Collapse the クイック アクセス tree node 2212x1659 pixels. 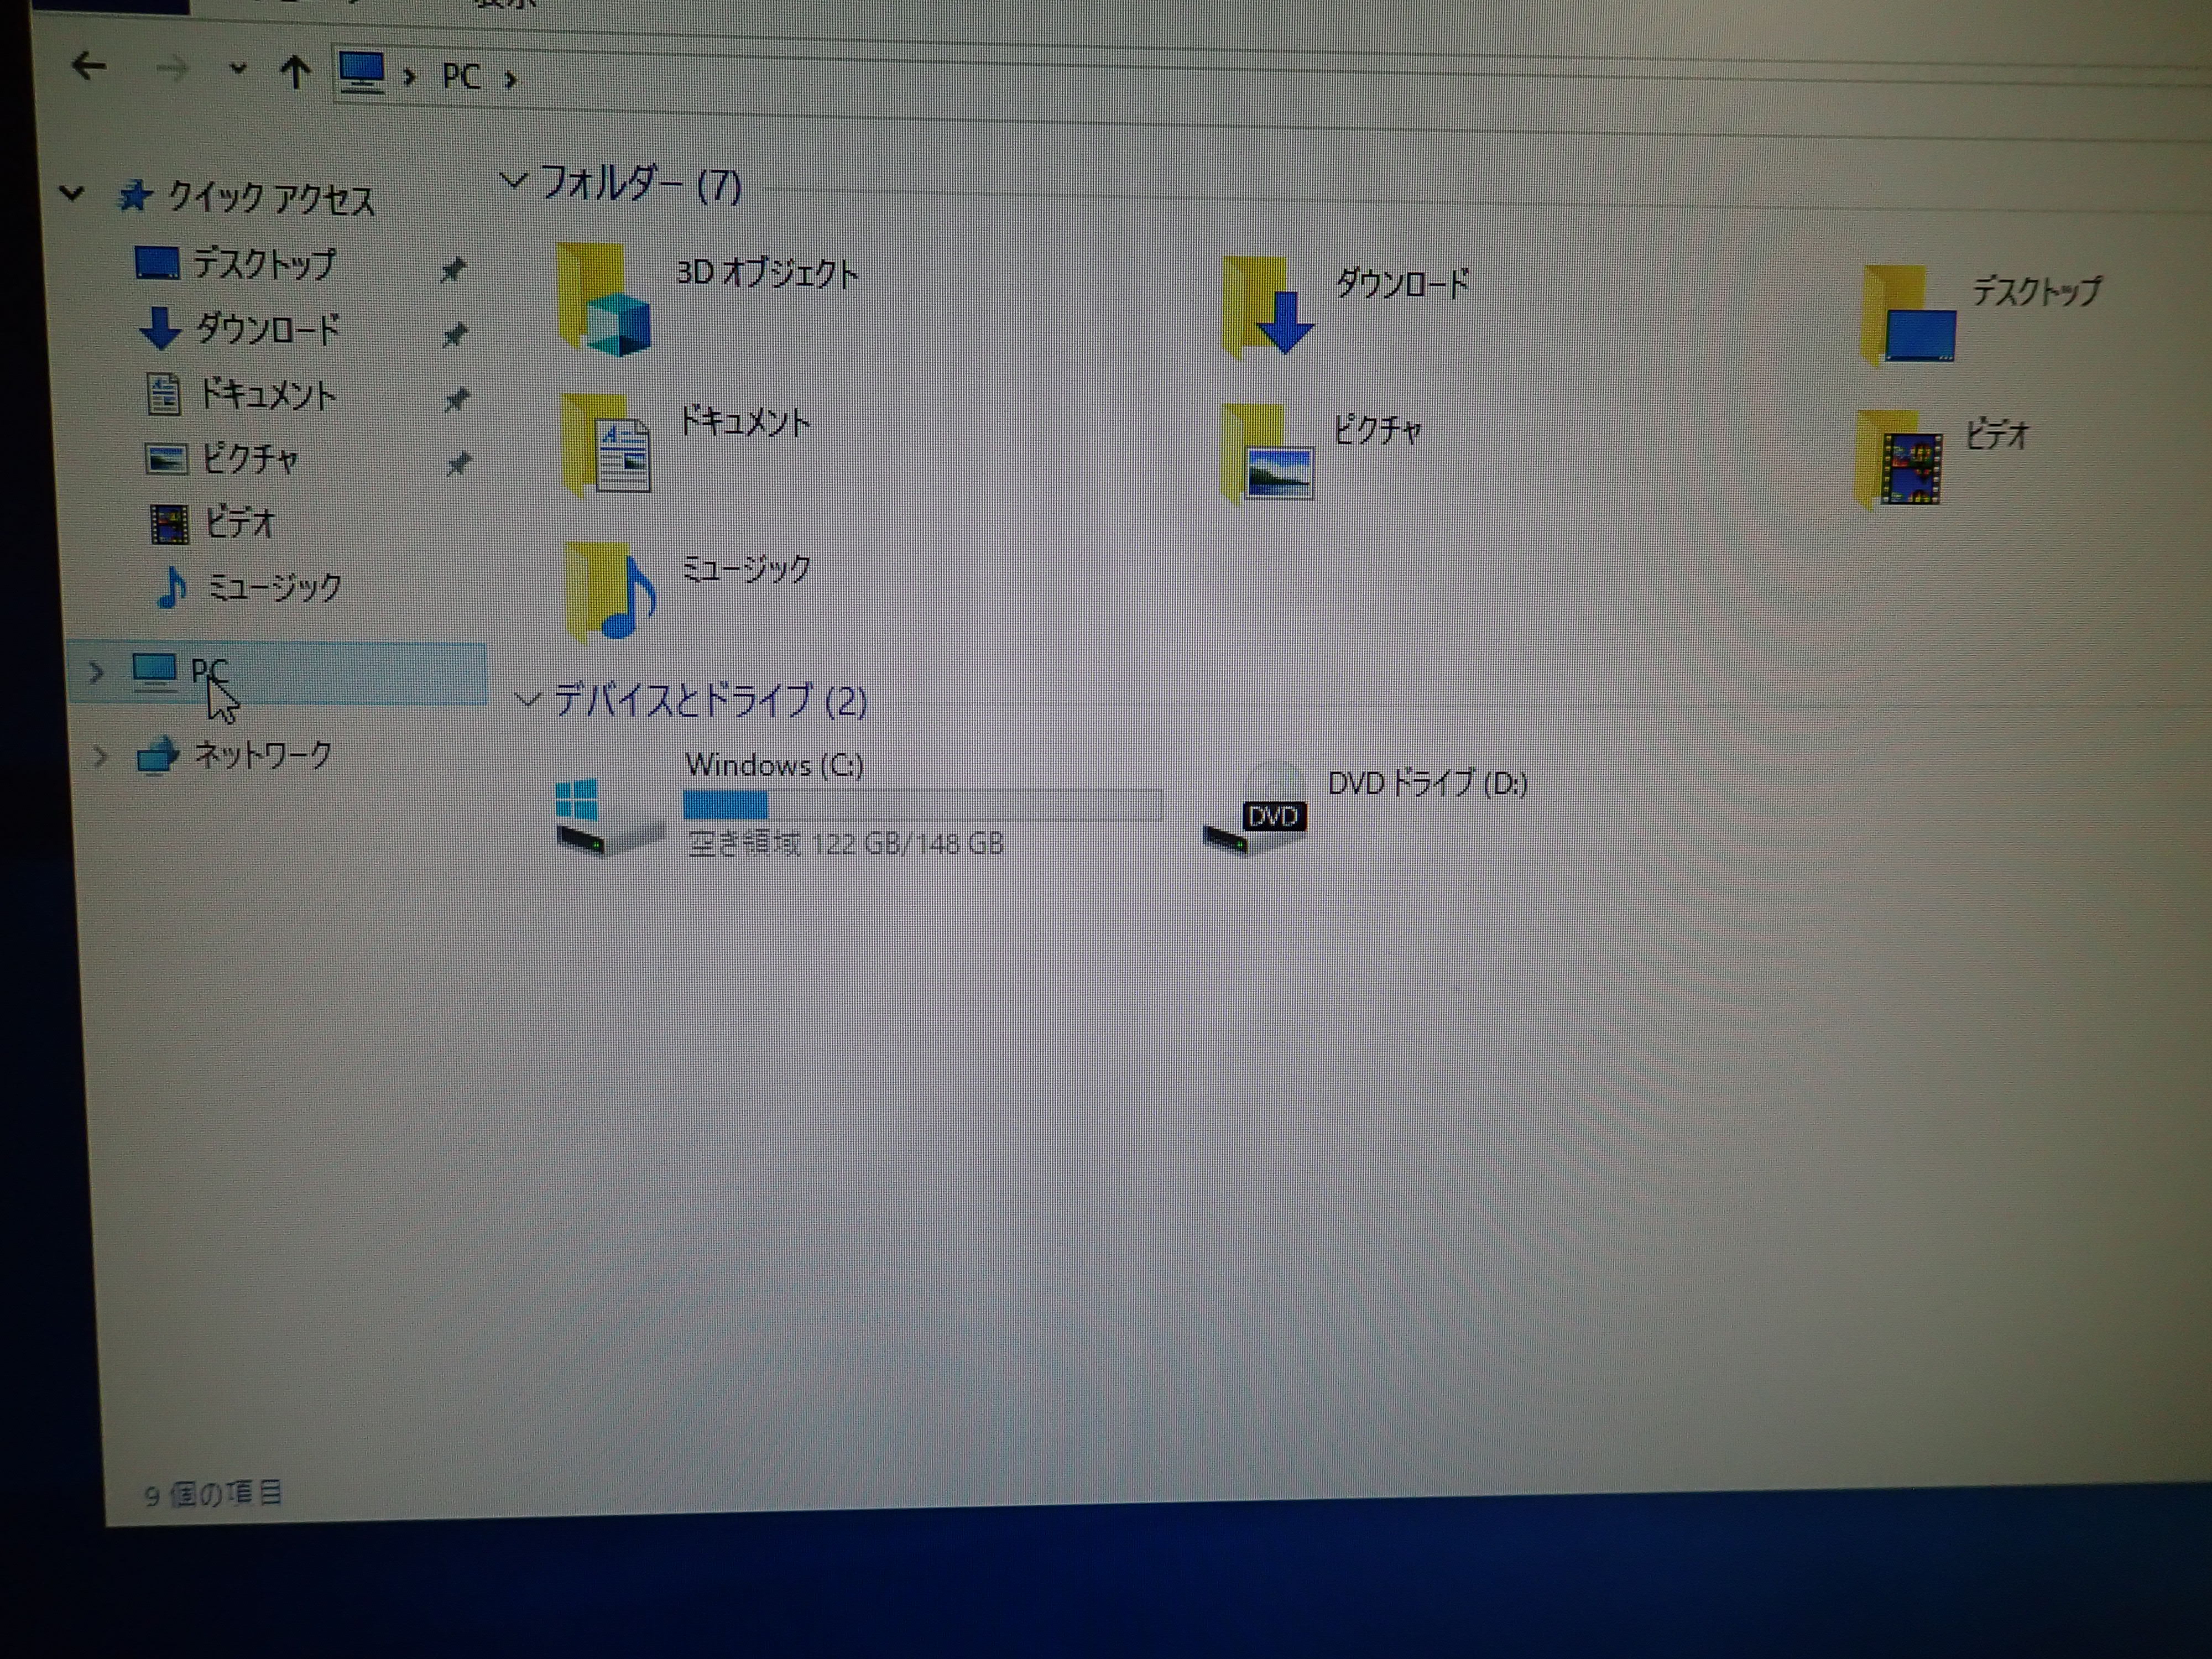click(x=71, y=192)
